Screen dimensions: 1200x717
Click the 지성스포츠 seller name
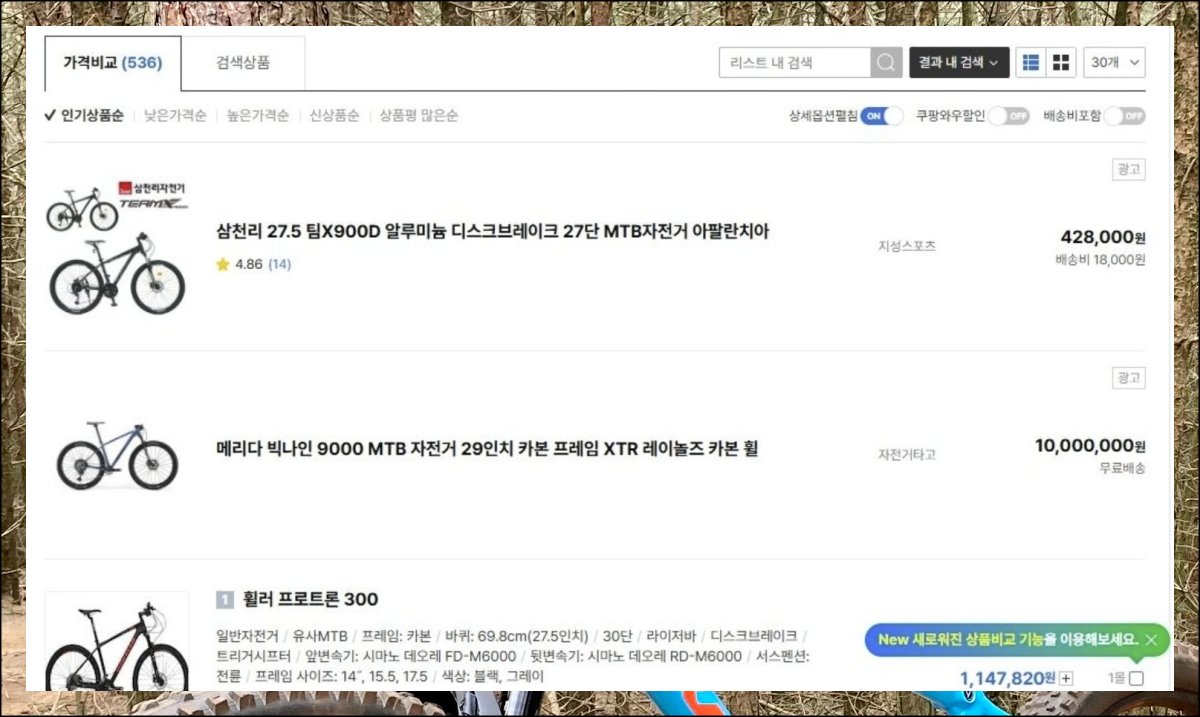pos(907,246)
